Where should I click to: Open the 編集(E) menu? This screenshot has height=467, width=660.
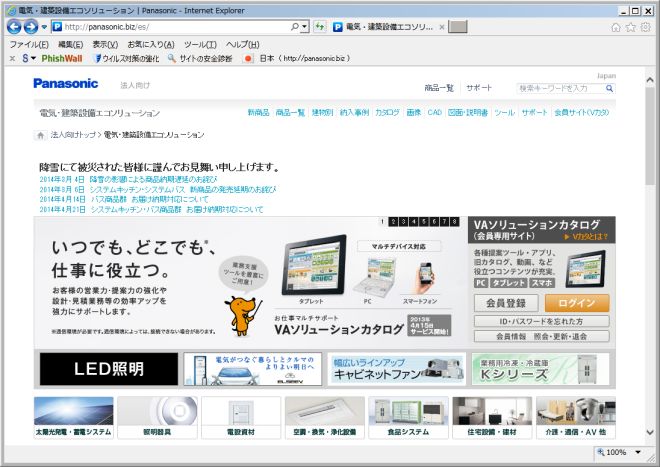click(71, 44)
